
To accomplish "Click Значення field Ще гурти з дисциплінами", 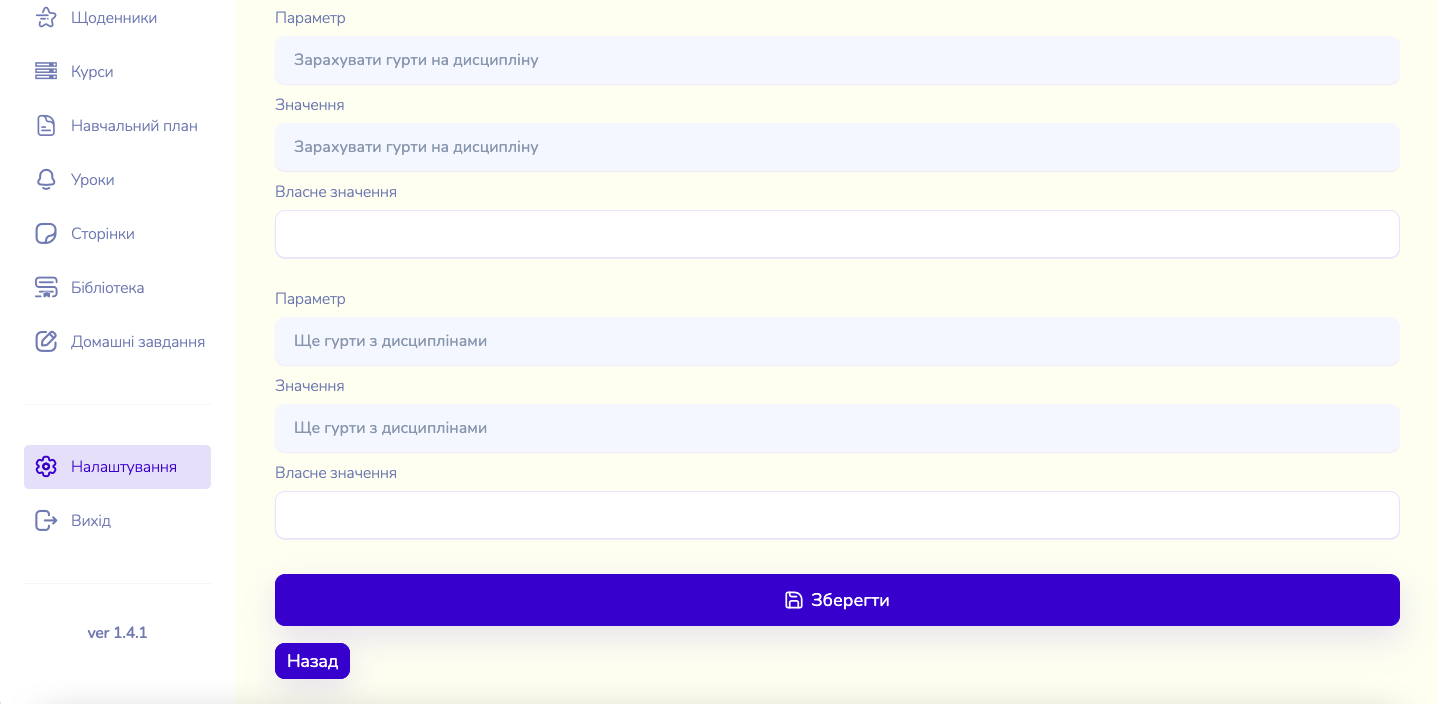I will [837, 428].
